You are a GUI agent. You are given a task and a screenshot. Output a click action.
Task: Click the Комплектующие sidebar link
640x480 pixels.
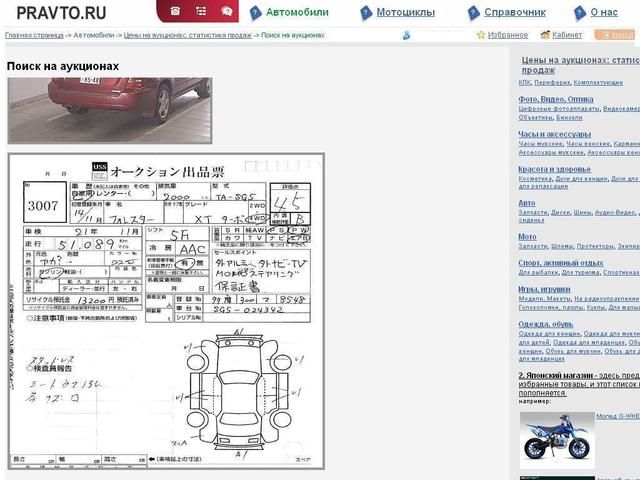598,82
